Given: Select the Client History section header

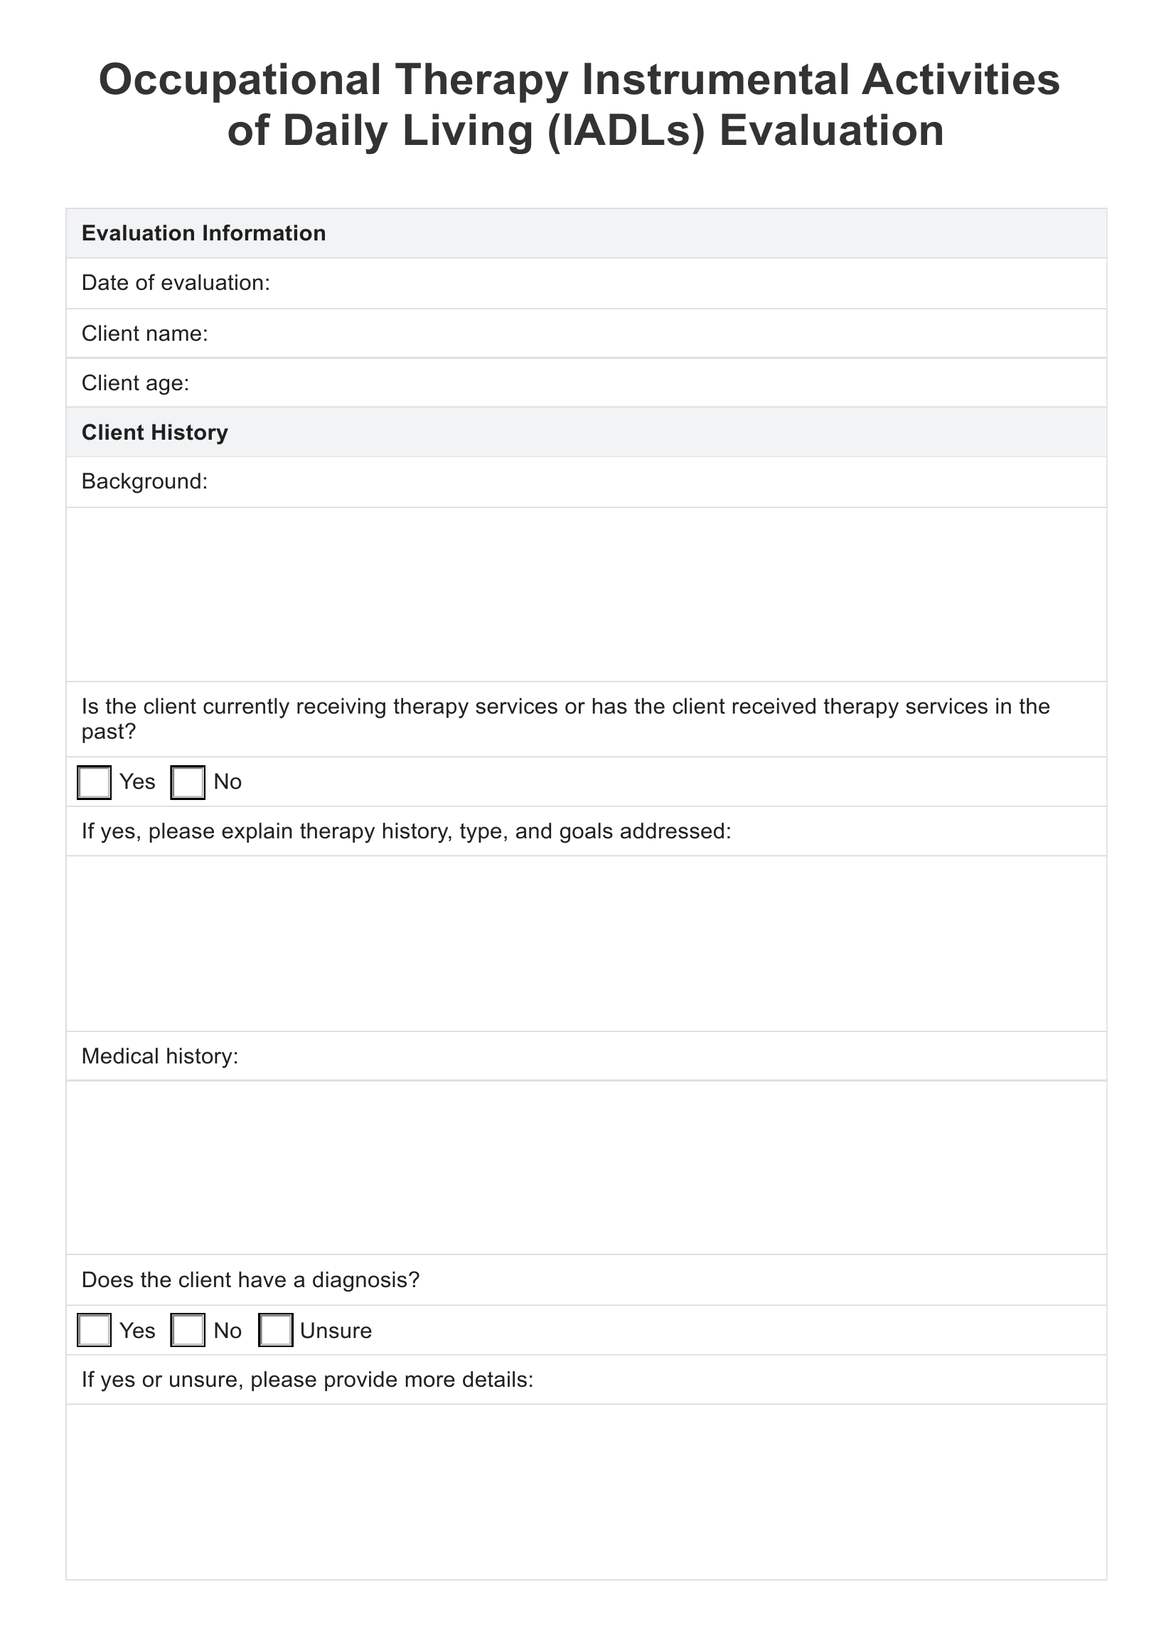Looking at the screenshot, I should click(155, 432).
